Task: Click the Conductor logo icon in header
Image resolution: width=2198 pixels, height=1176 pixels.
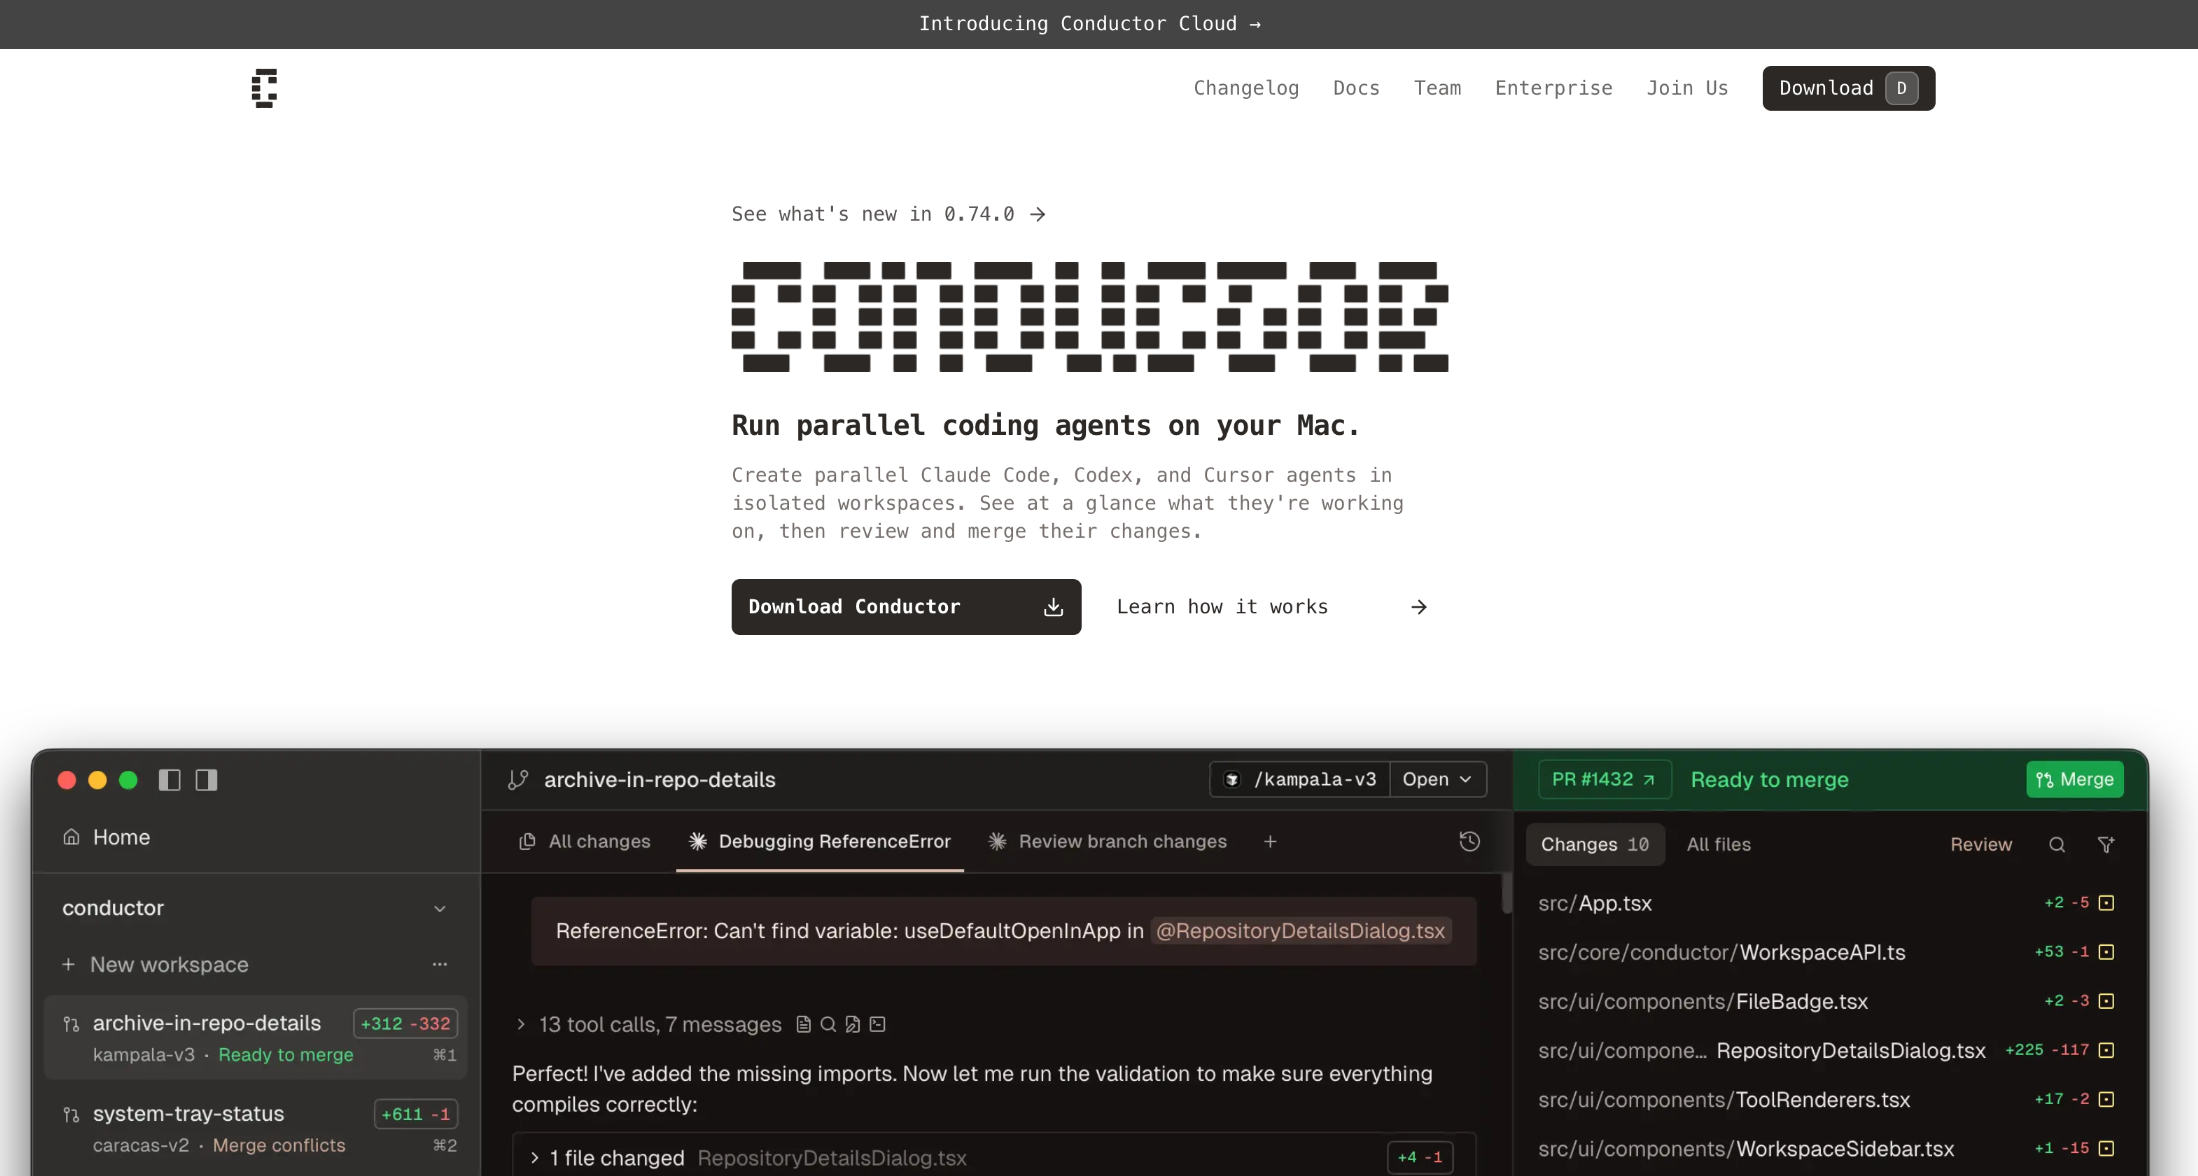Action: point(264,88)
